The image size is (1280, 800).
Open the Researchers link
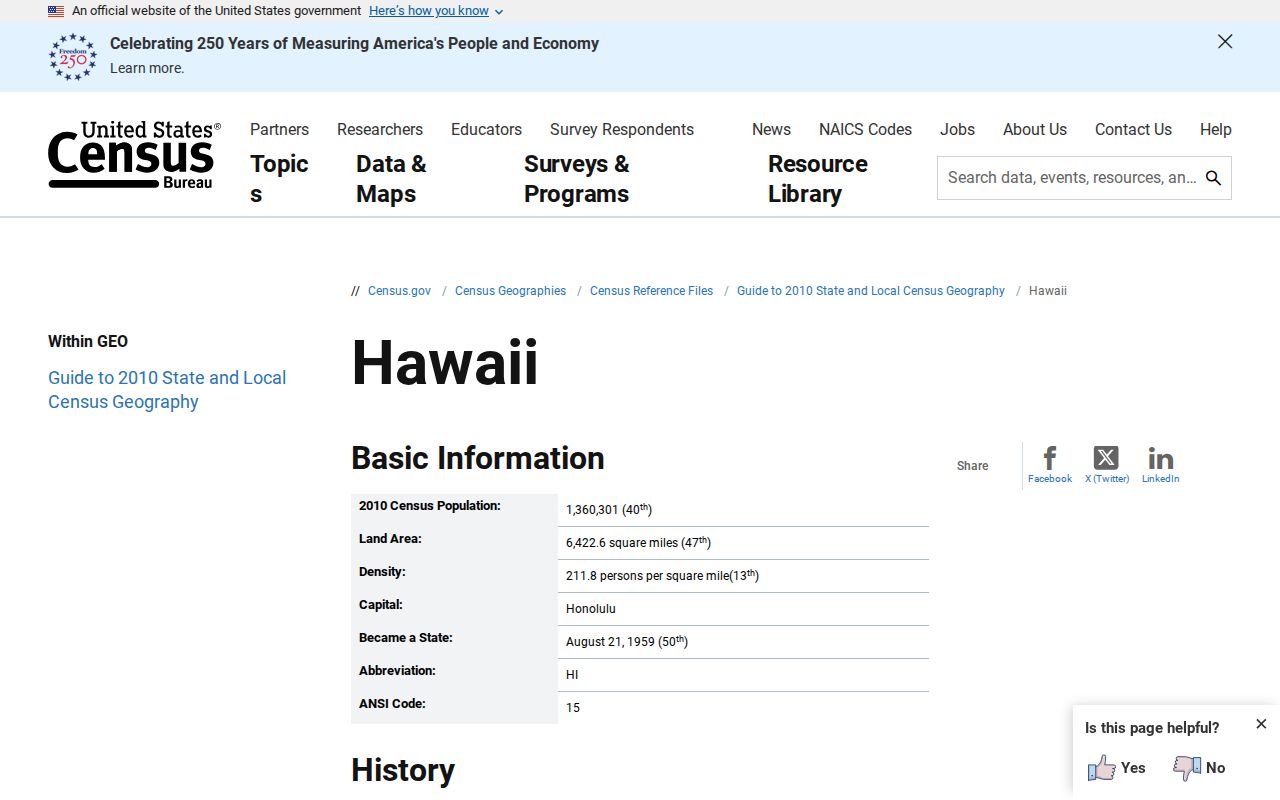click(380, 129)
